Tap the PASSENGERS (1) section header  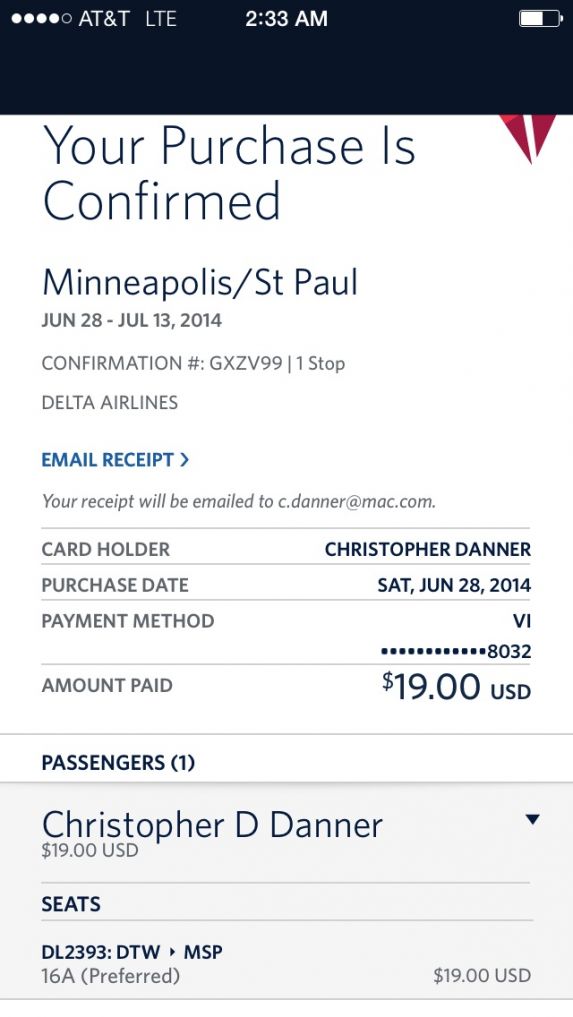coord(118,763)
